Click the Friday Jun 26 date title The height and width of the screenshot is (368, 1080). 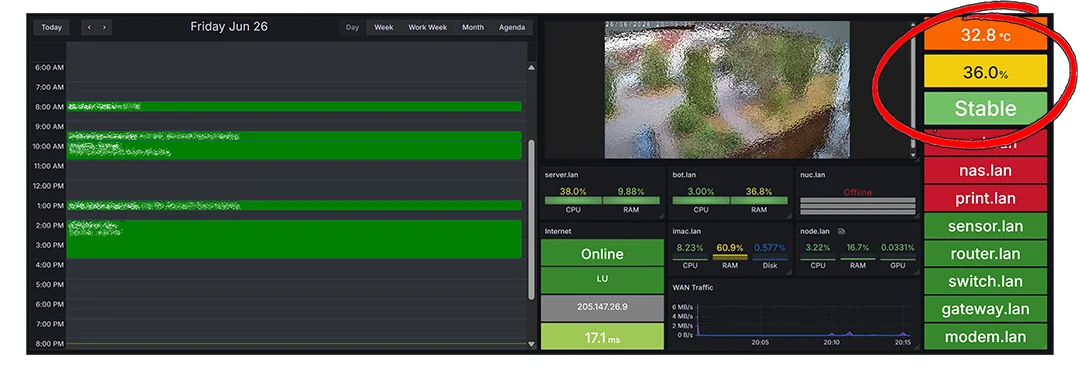coord(229,27)
